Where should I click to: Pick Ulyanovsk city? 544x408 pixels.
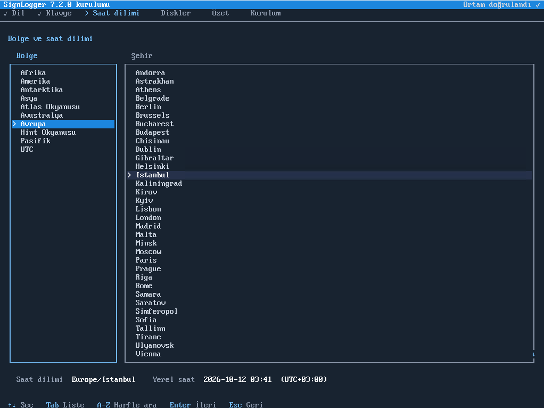pyautogui.click(x=330, y=345)
